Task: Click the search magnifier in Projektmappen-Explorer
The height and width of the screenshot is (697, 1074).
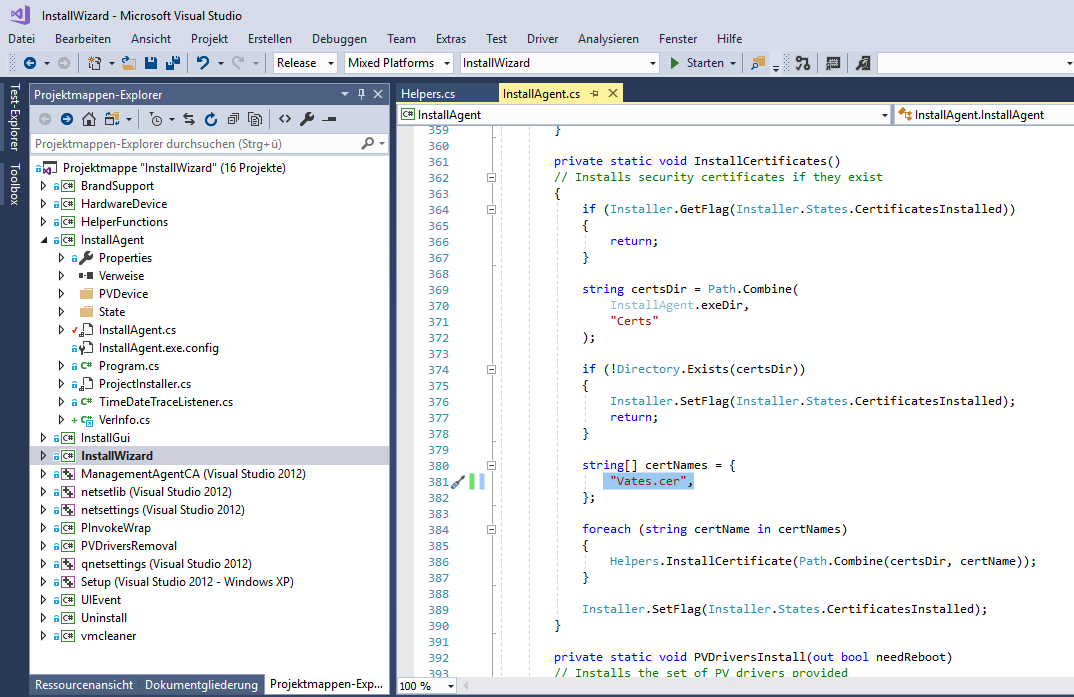Action: click(x=368, y=144)
